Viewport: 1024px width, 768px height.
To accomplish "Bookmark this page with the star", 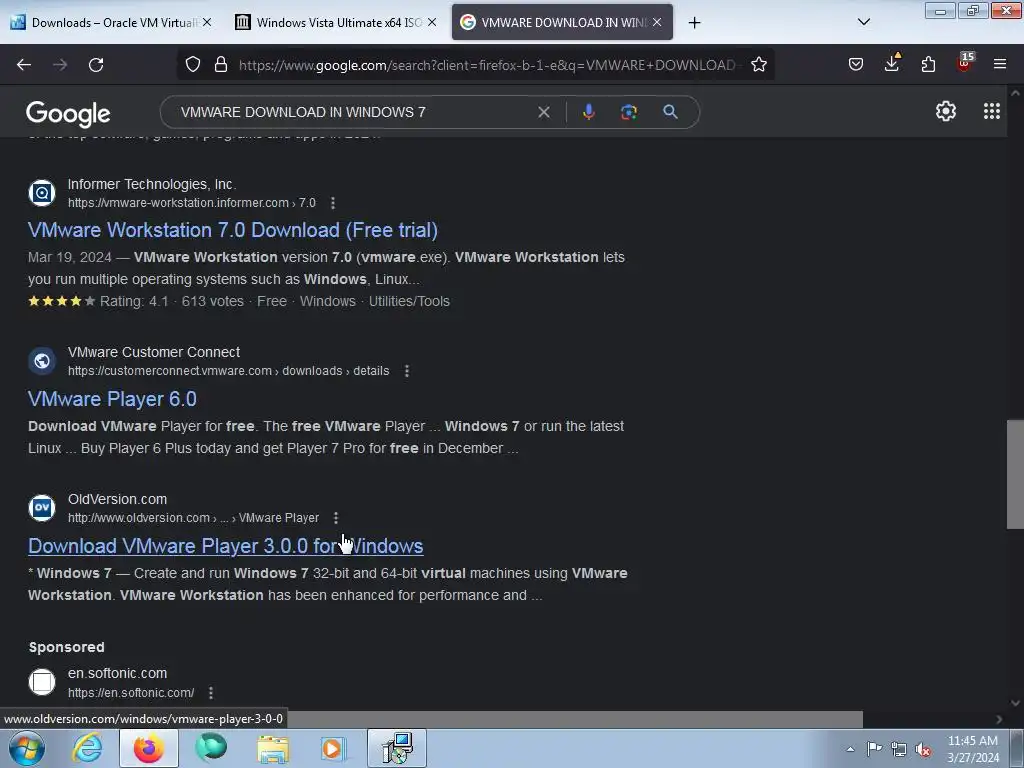I will (x=758, y=64).
